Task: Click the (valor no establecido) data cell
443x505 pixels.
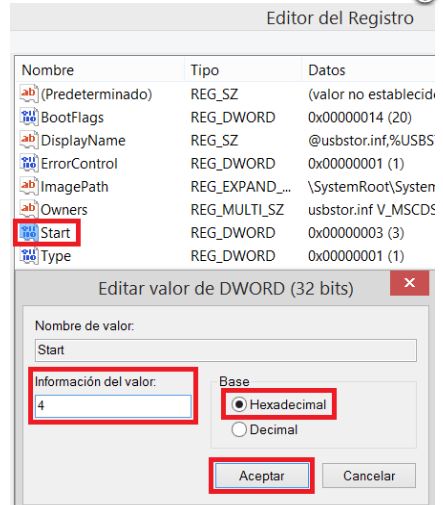Action: click(x=371, y=94)
